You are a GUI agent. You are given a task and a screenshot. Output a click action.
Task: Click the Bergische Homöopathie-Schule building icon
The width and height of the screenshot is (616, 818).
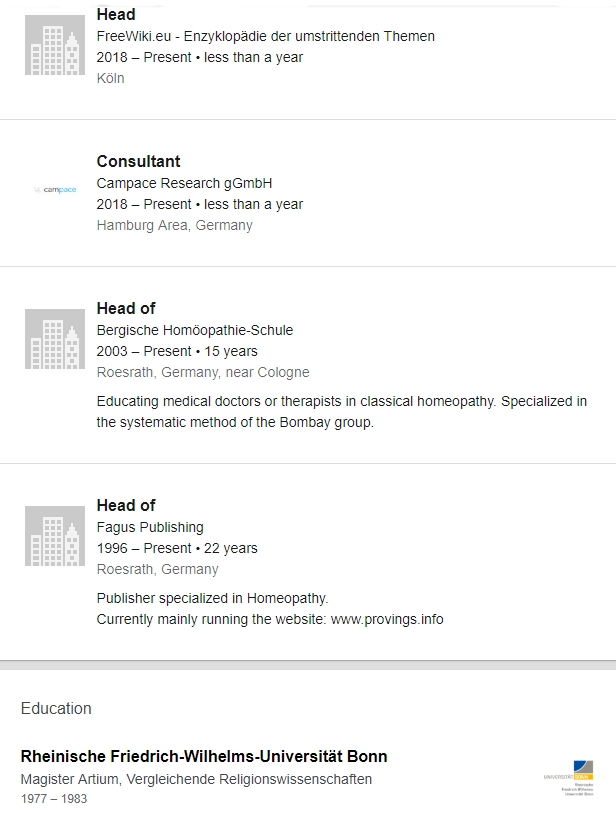(x=55, y=339)
